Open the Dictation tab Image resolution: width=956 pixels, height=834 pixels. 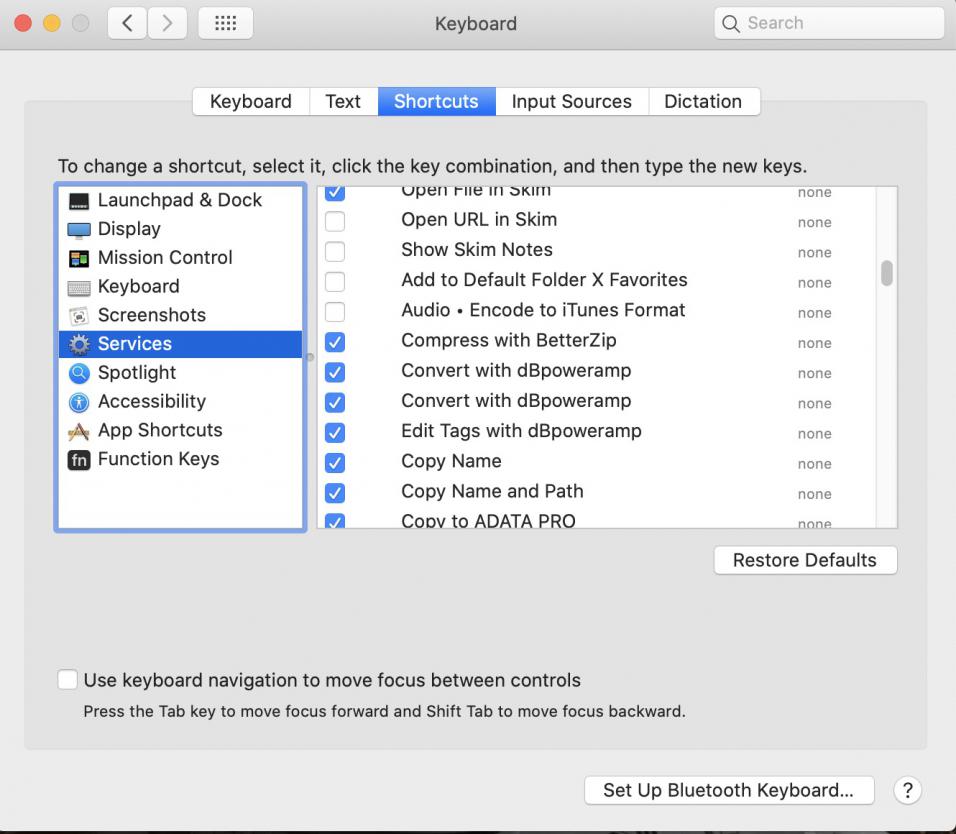coord(703,101)
